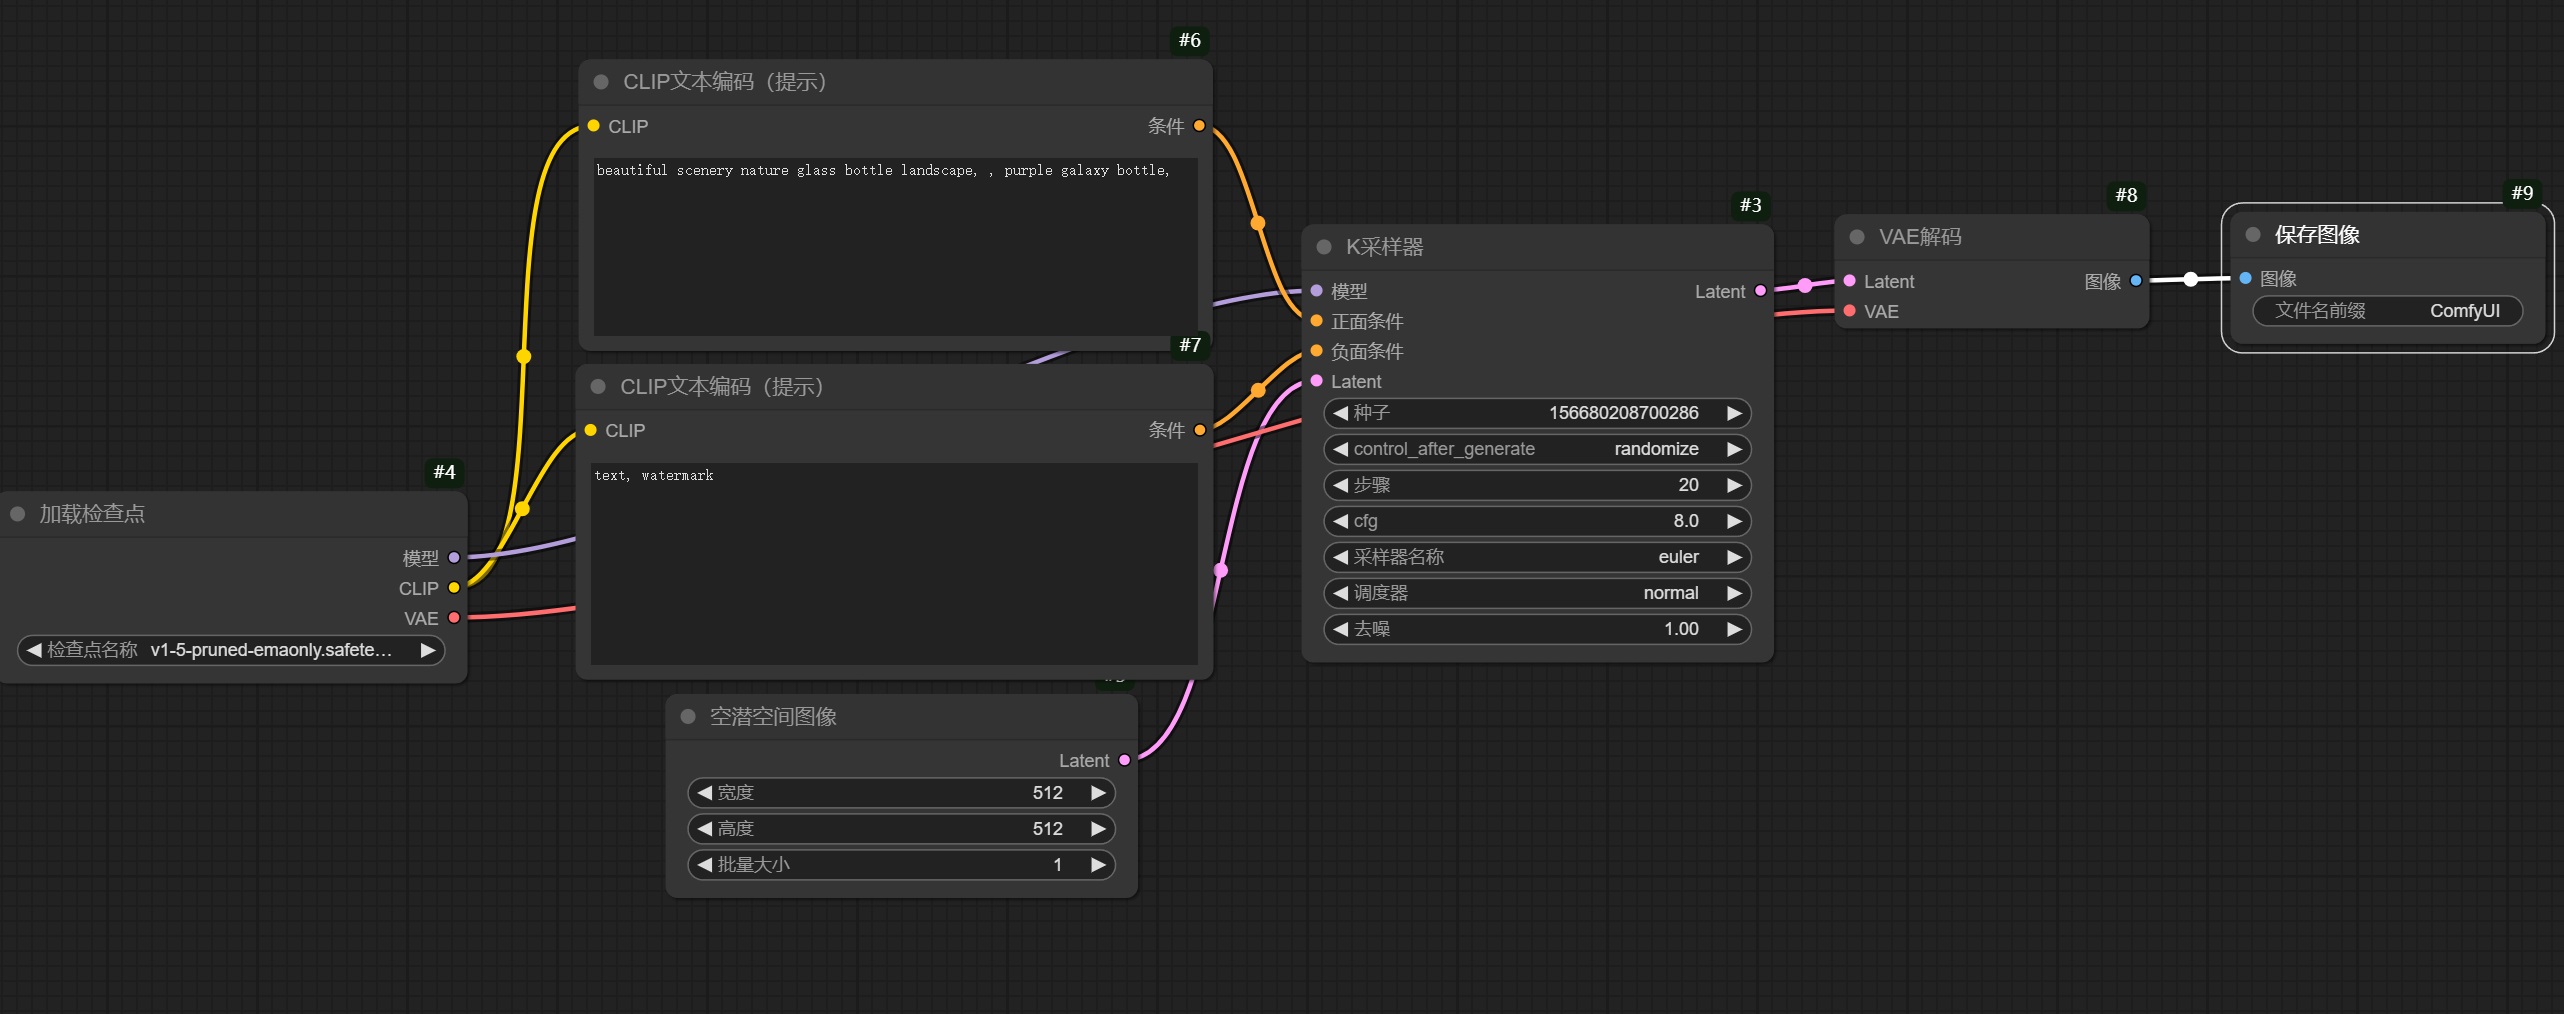Click the blue 图像 output port on VAE解码
The image size is (2564, 1014).
point(2136,281)
